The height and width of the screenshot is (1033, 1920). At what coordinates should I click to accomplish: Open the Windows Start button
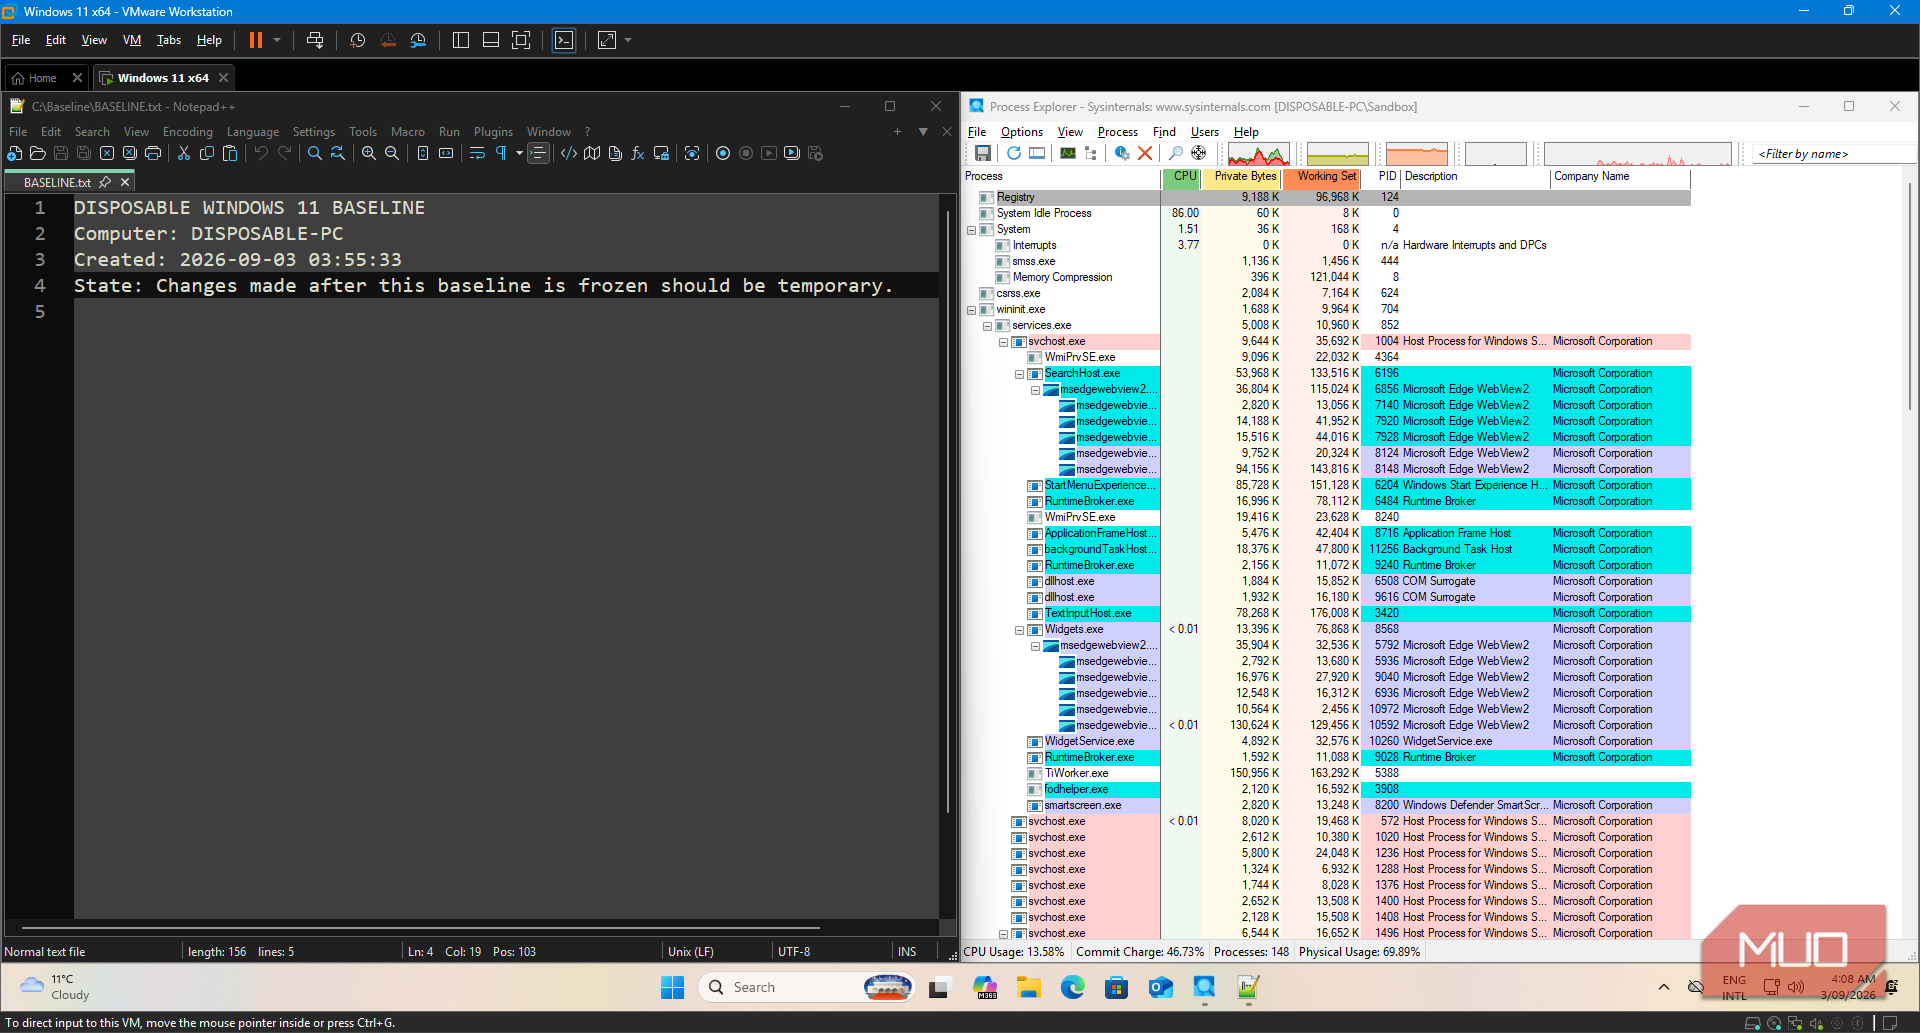pyautogui.click(x=673, y=988)
